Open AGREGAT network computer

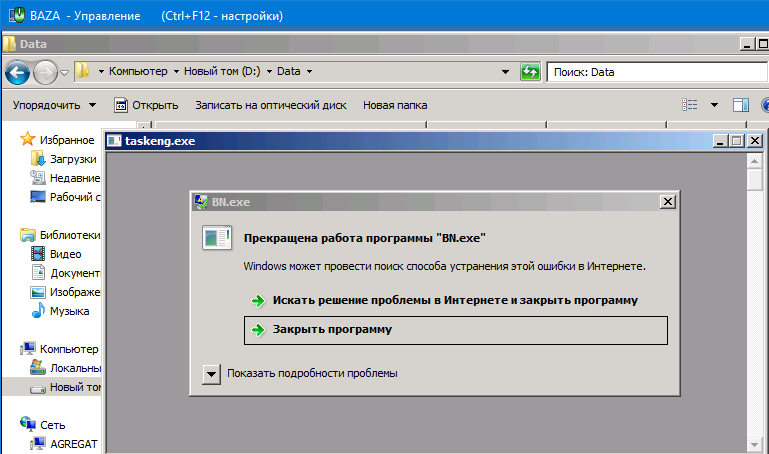pos(74,444)
